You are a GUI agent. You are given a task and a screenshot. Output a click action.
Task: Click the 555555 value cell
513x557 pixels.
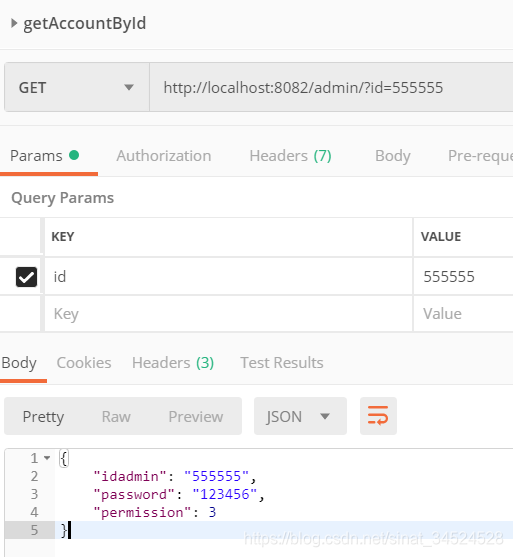[463, 277]
